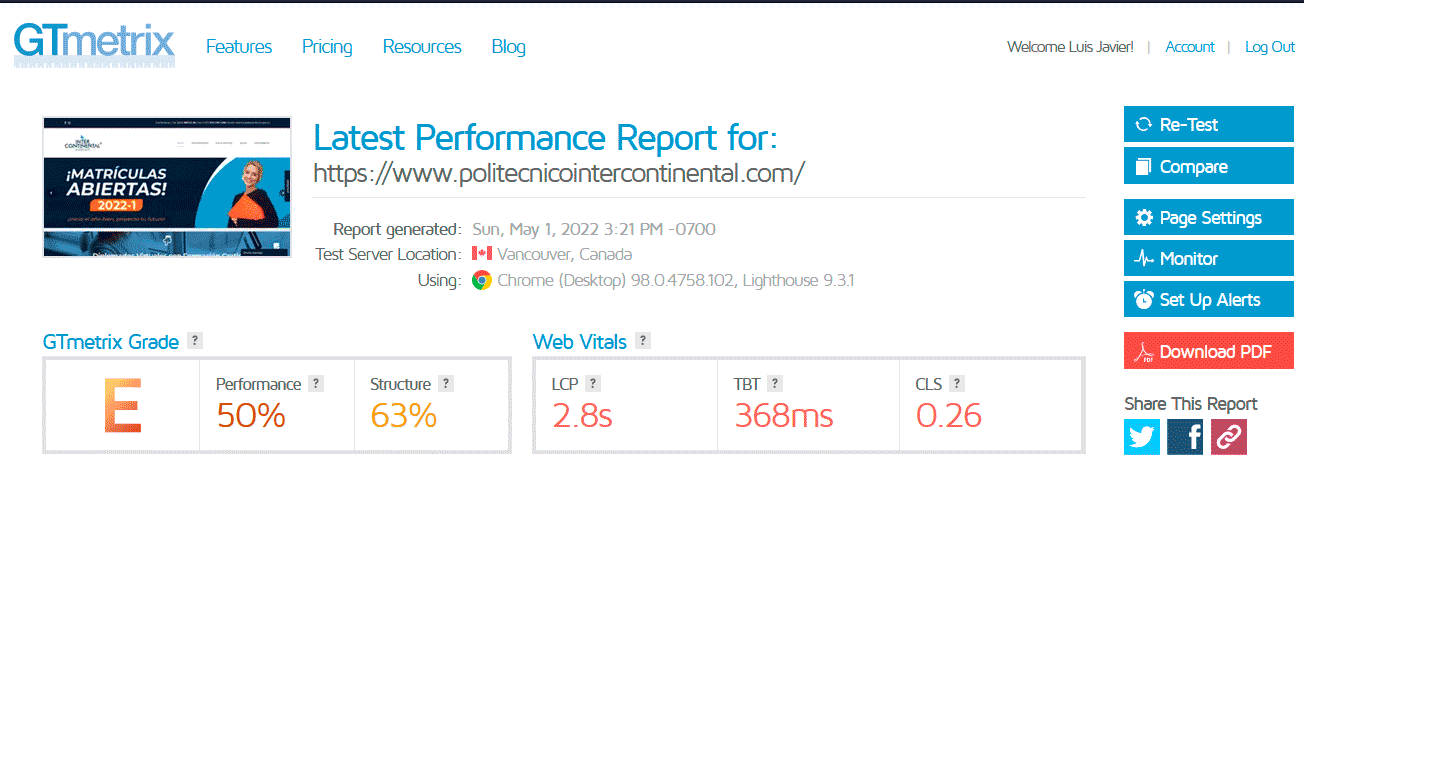This screenshot has width=1440, height=776.
Task: Share the report on Twitter
Action: 1141,437
